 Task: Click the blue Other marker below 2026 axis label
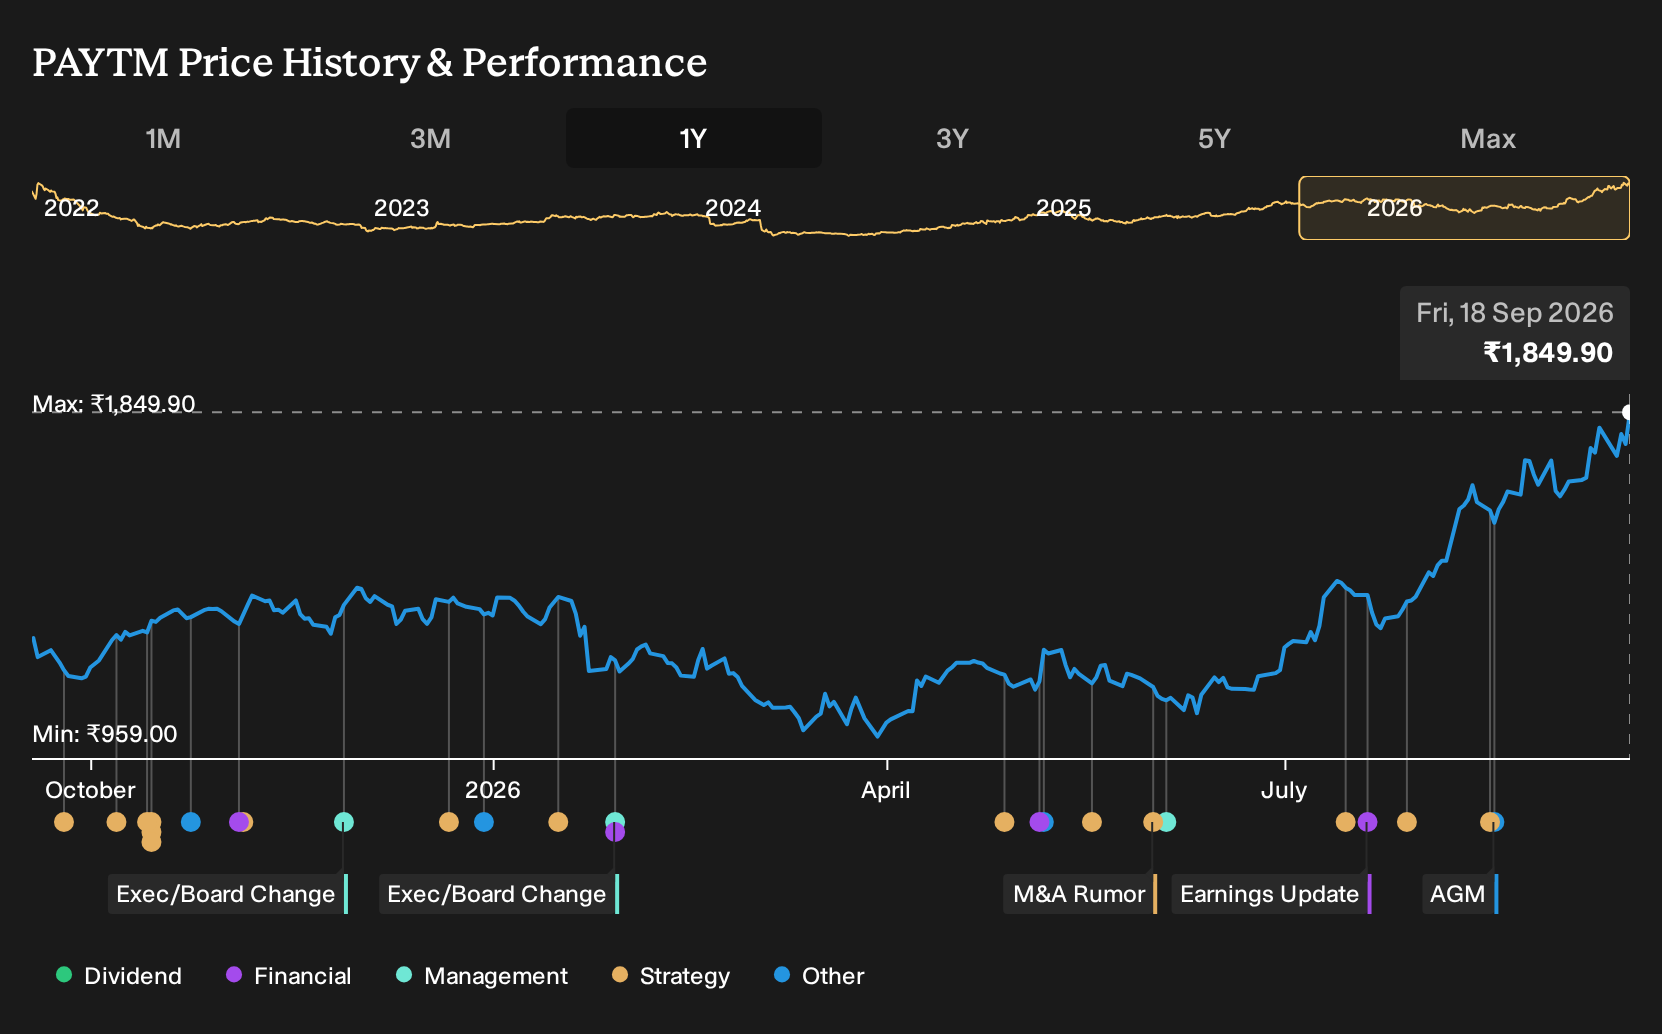point(484,822)
